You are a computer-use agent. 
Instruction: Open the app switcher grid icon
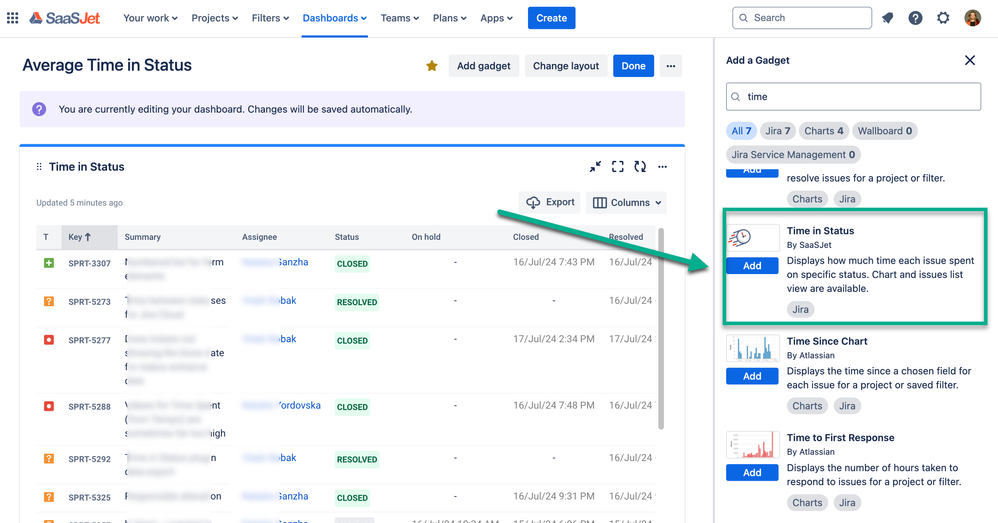click(x=13, y=18)
